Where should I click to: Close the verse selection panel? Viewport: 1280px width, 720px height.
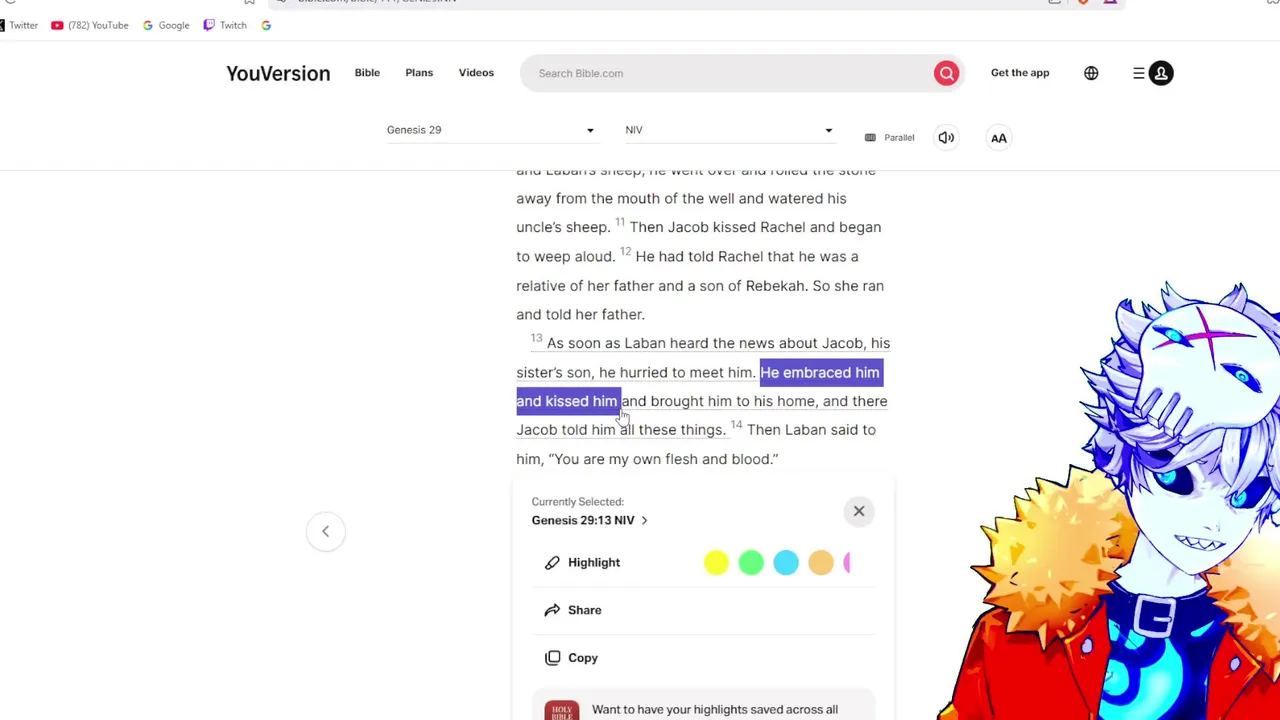pos(858,511)
